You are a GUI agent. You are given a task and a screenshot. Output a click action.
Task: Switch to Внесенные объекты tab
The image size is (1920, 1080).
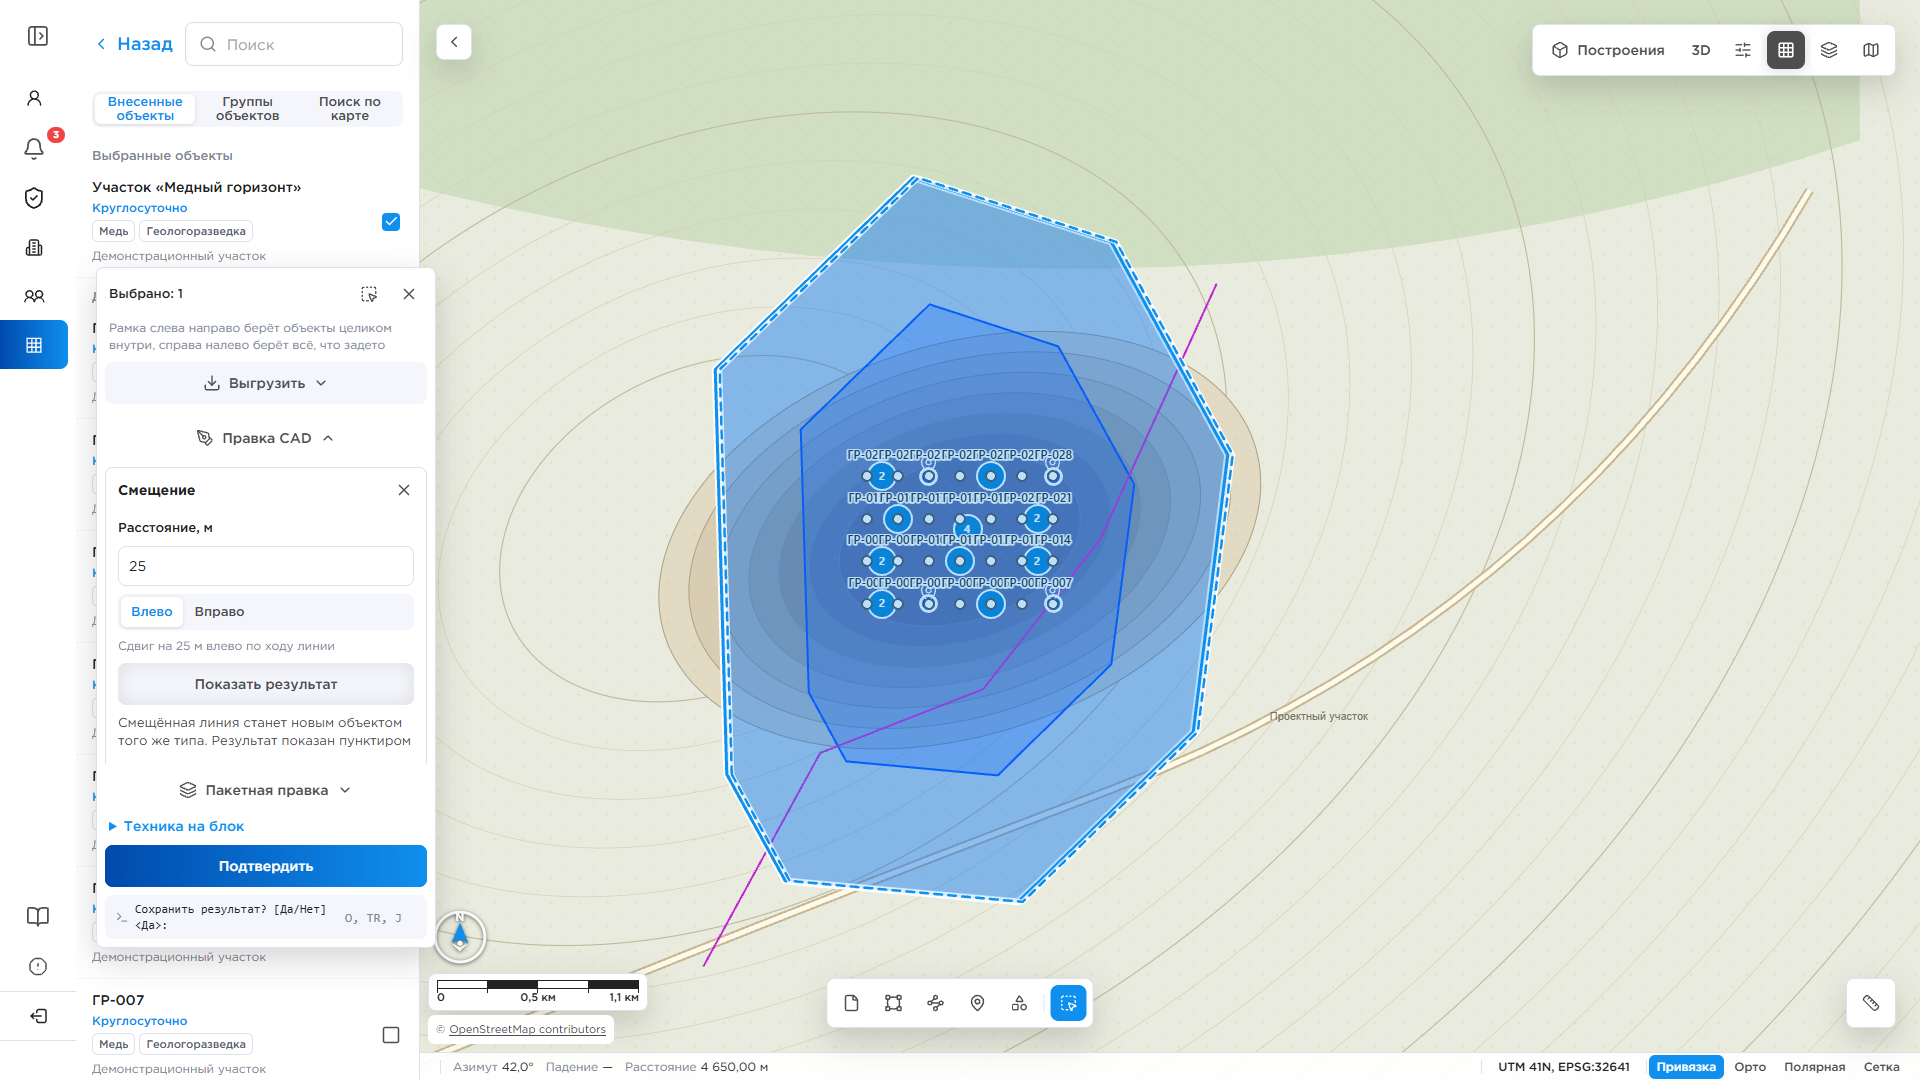pos(145,109)
